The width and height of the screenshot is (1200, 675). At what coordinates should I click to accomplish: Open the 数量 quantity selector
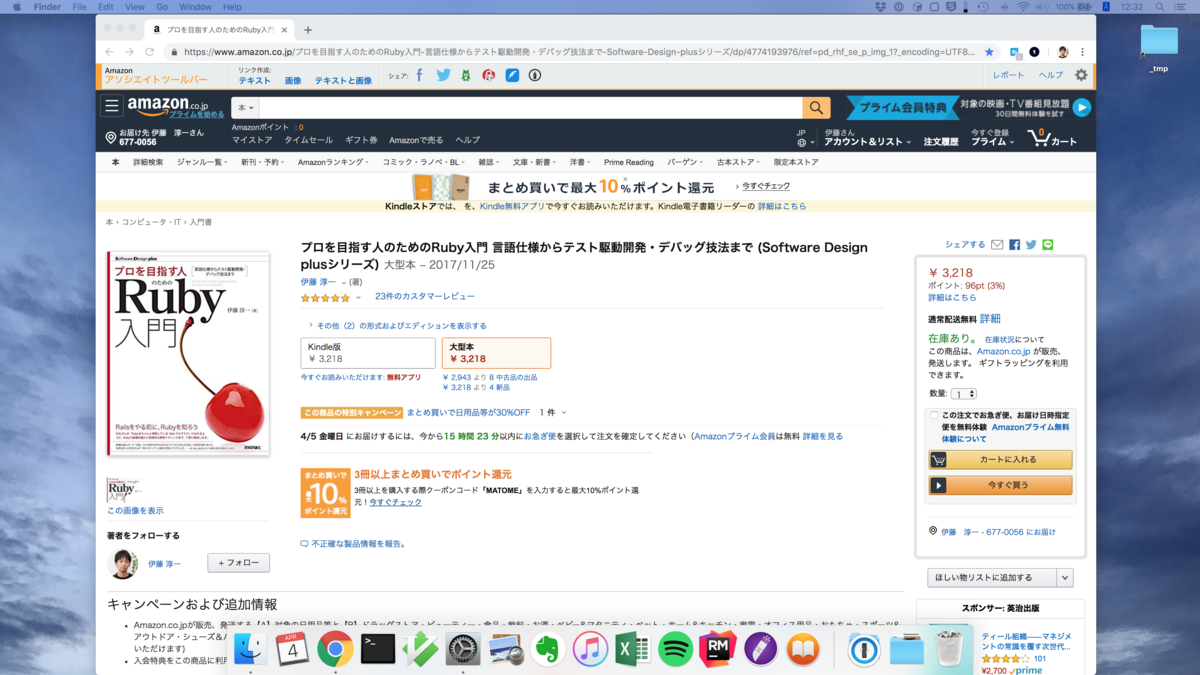[x=964, y=394]
